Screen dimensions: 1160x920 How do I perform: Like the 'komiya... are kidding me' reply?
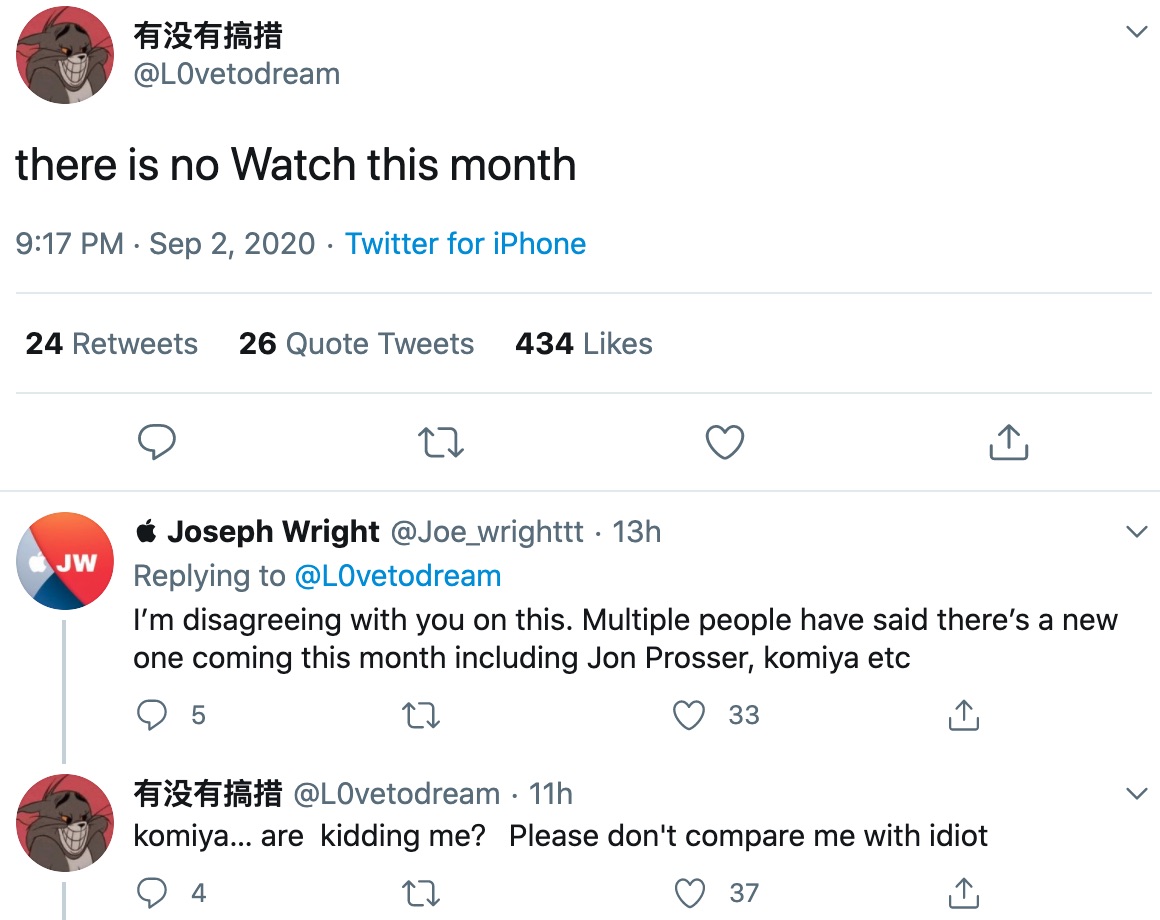689,892
